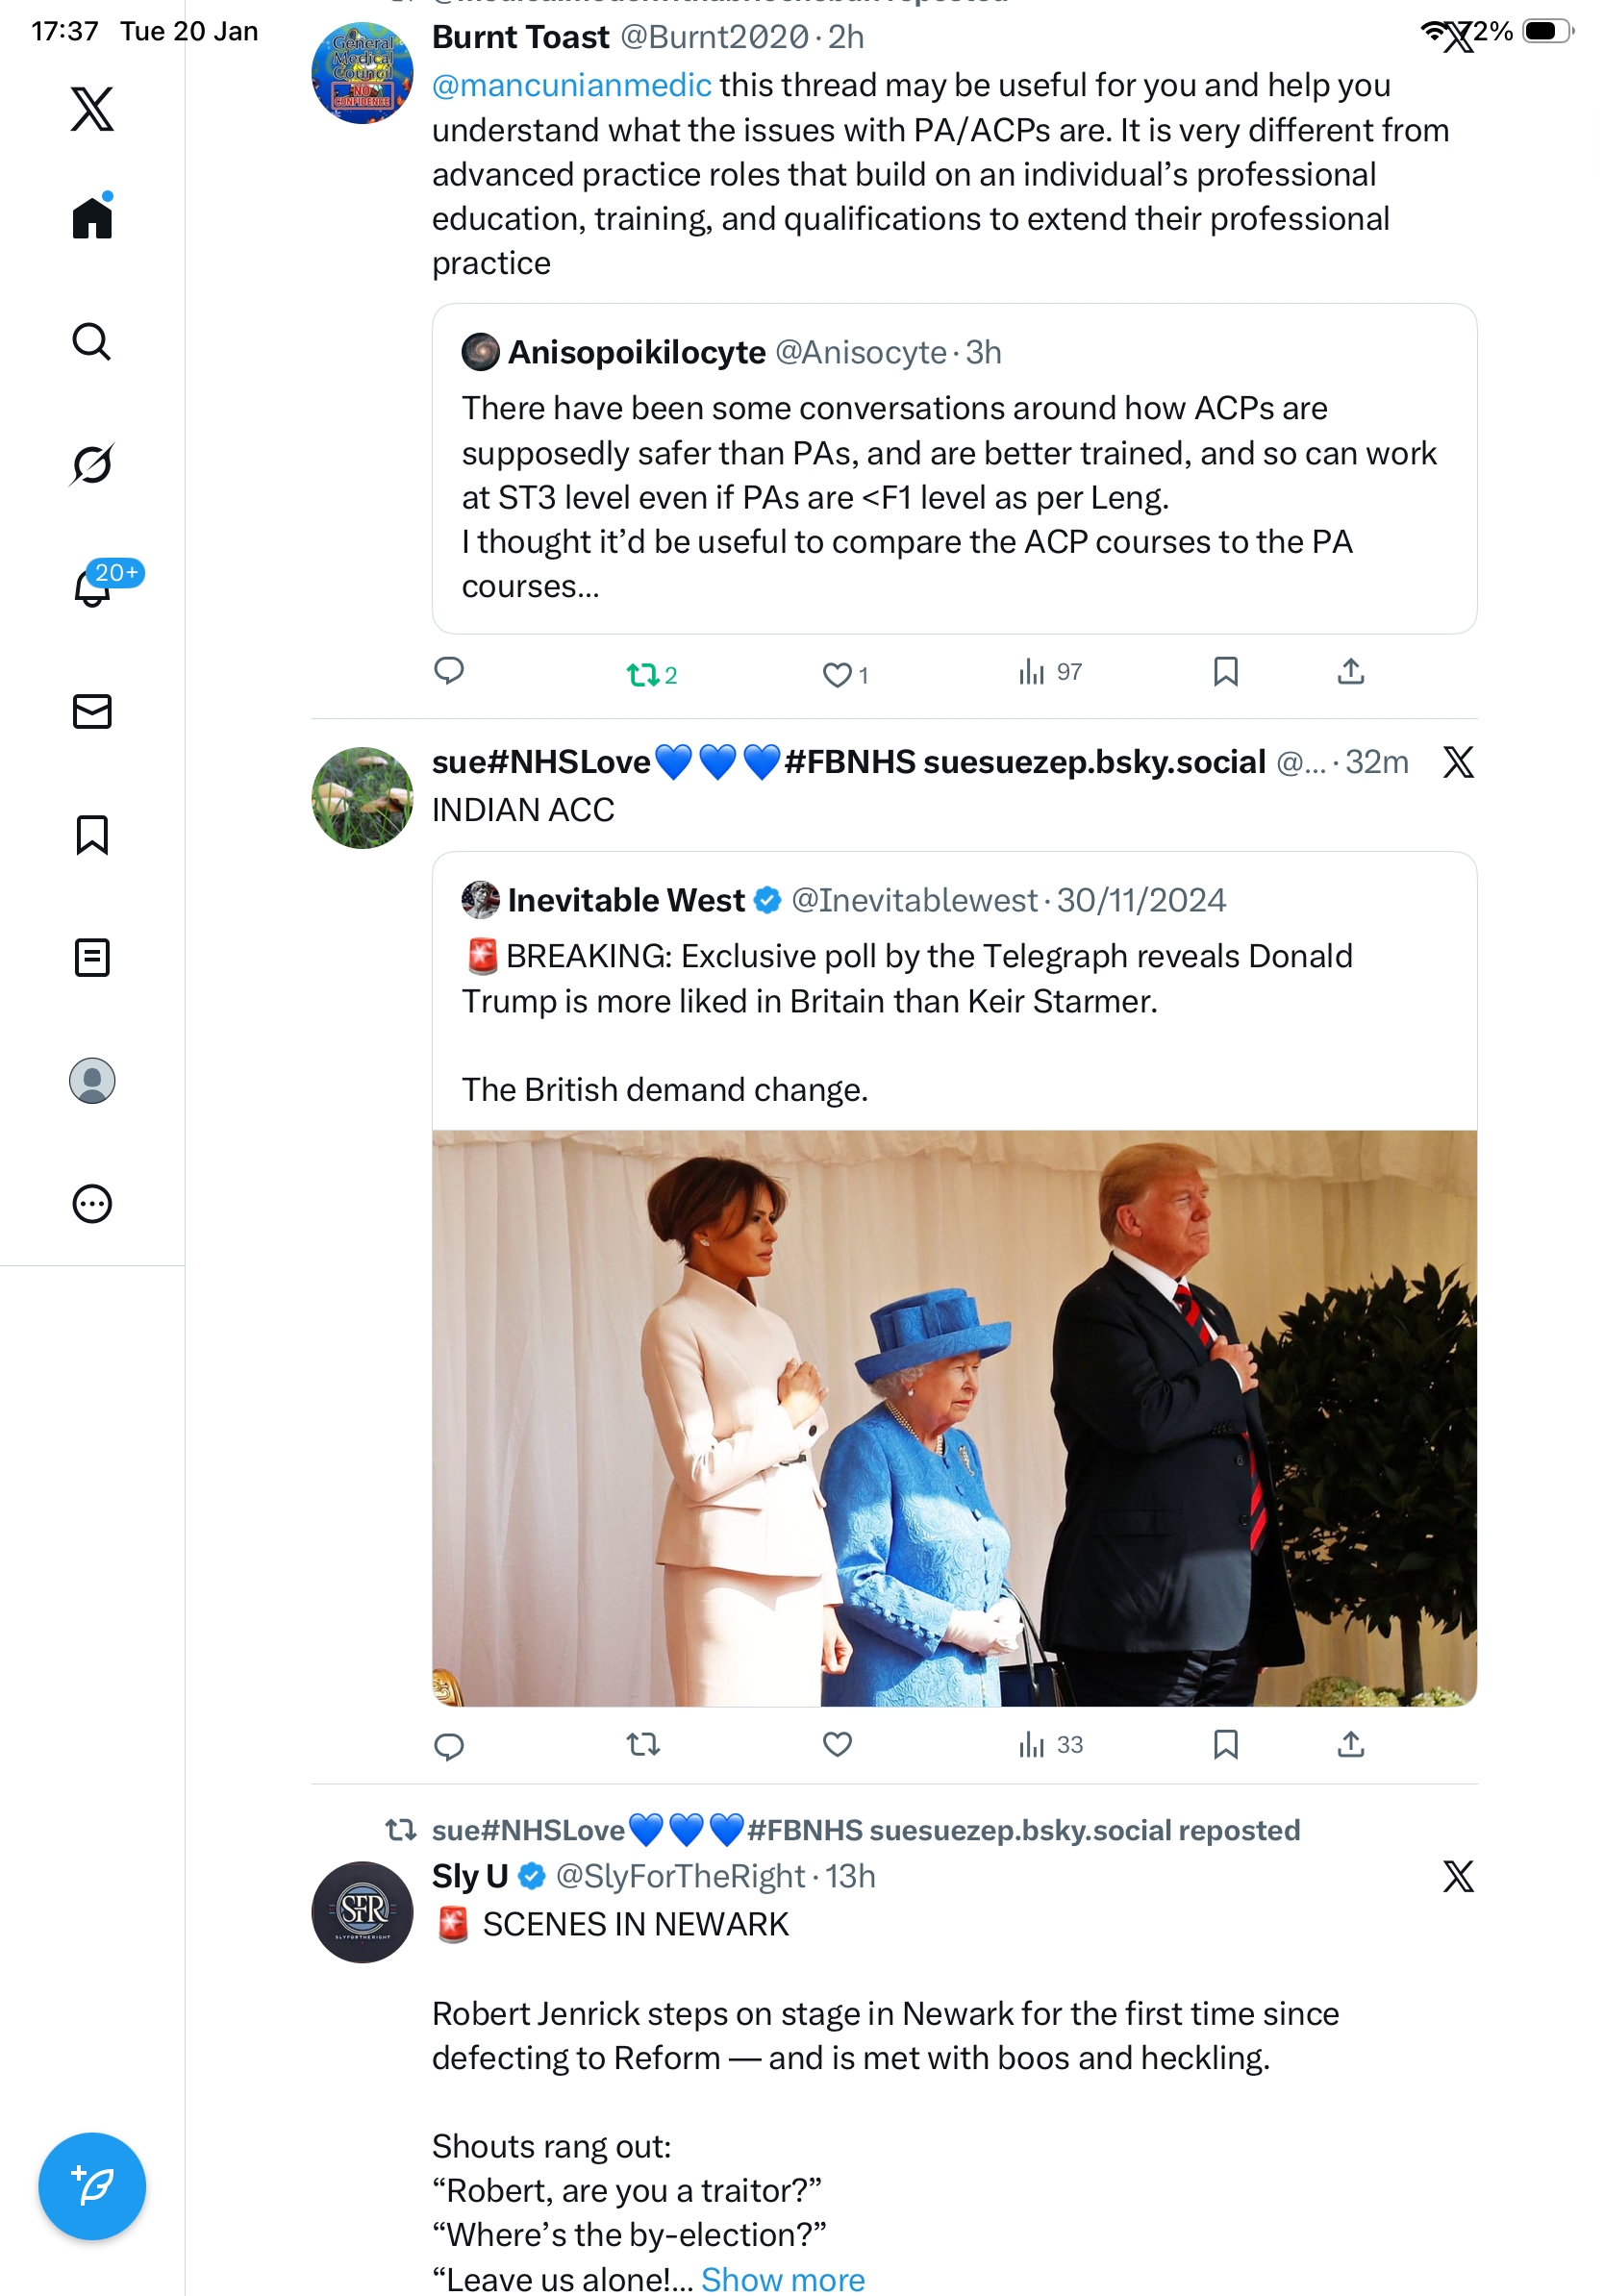Open the profile avatar in sidebar
The height and width of the screenshot is (2296, 1604).
[x=92, y=1081]
